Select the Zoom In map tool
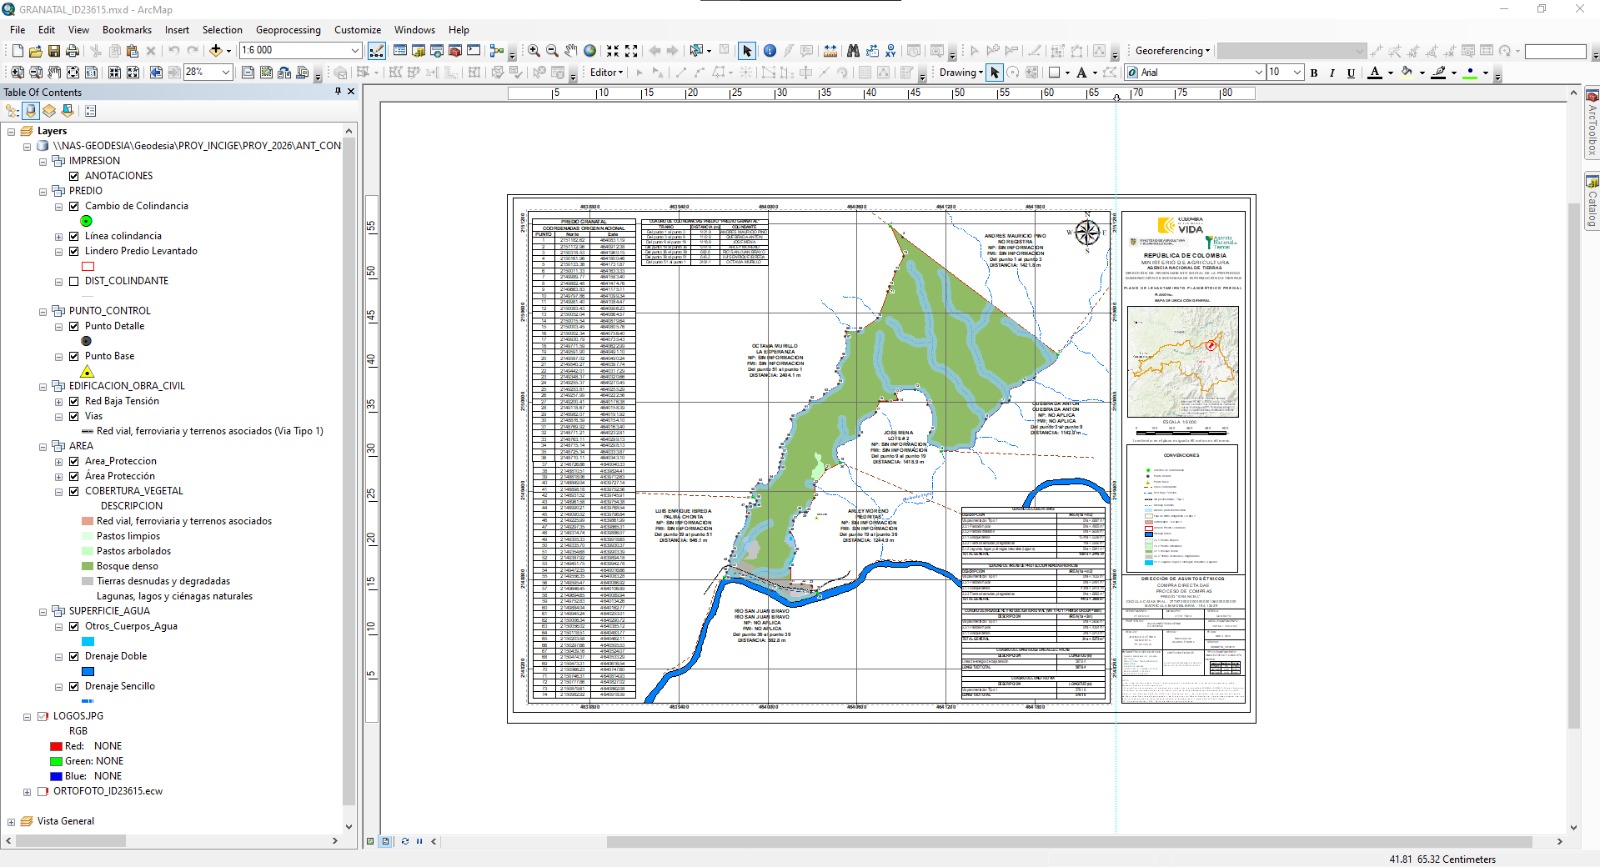This screenshot has height=867, width=1600. click(533, 50)
